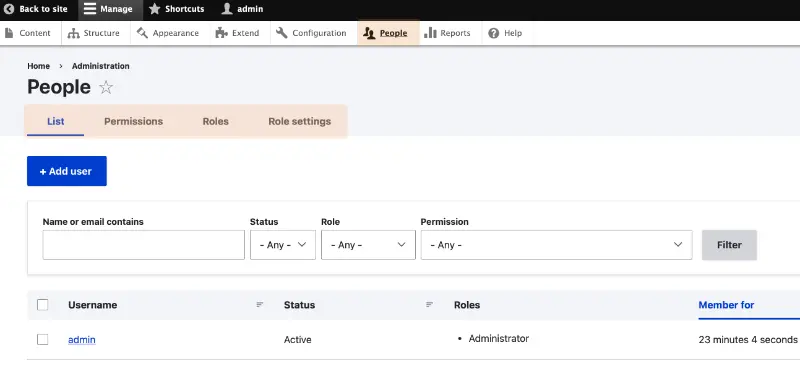Open the admin user menu

point(242,9)
